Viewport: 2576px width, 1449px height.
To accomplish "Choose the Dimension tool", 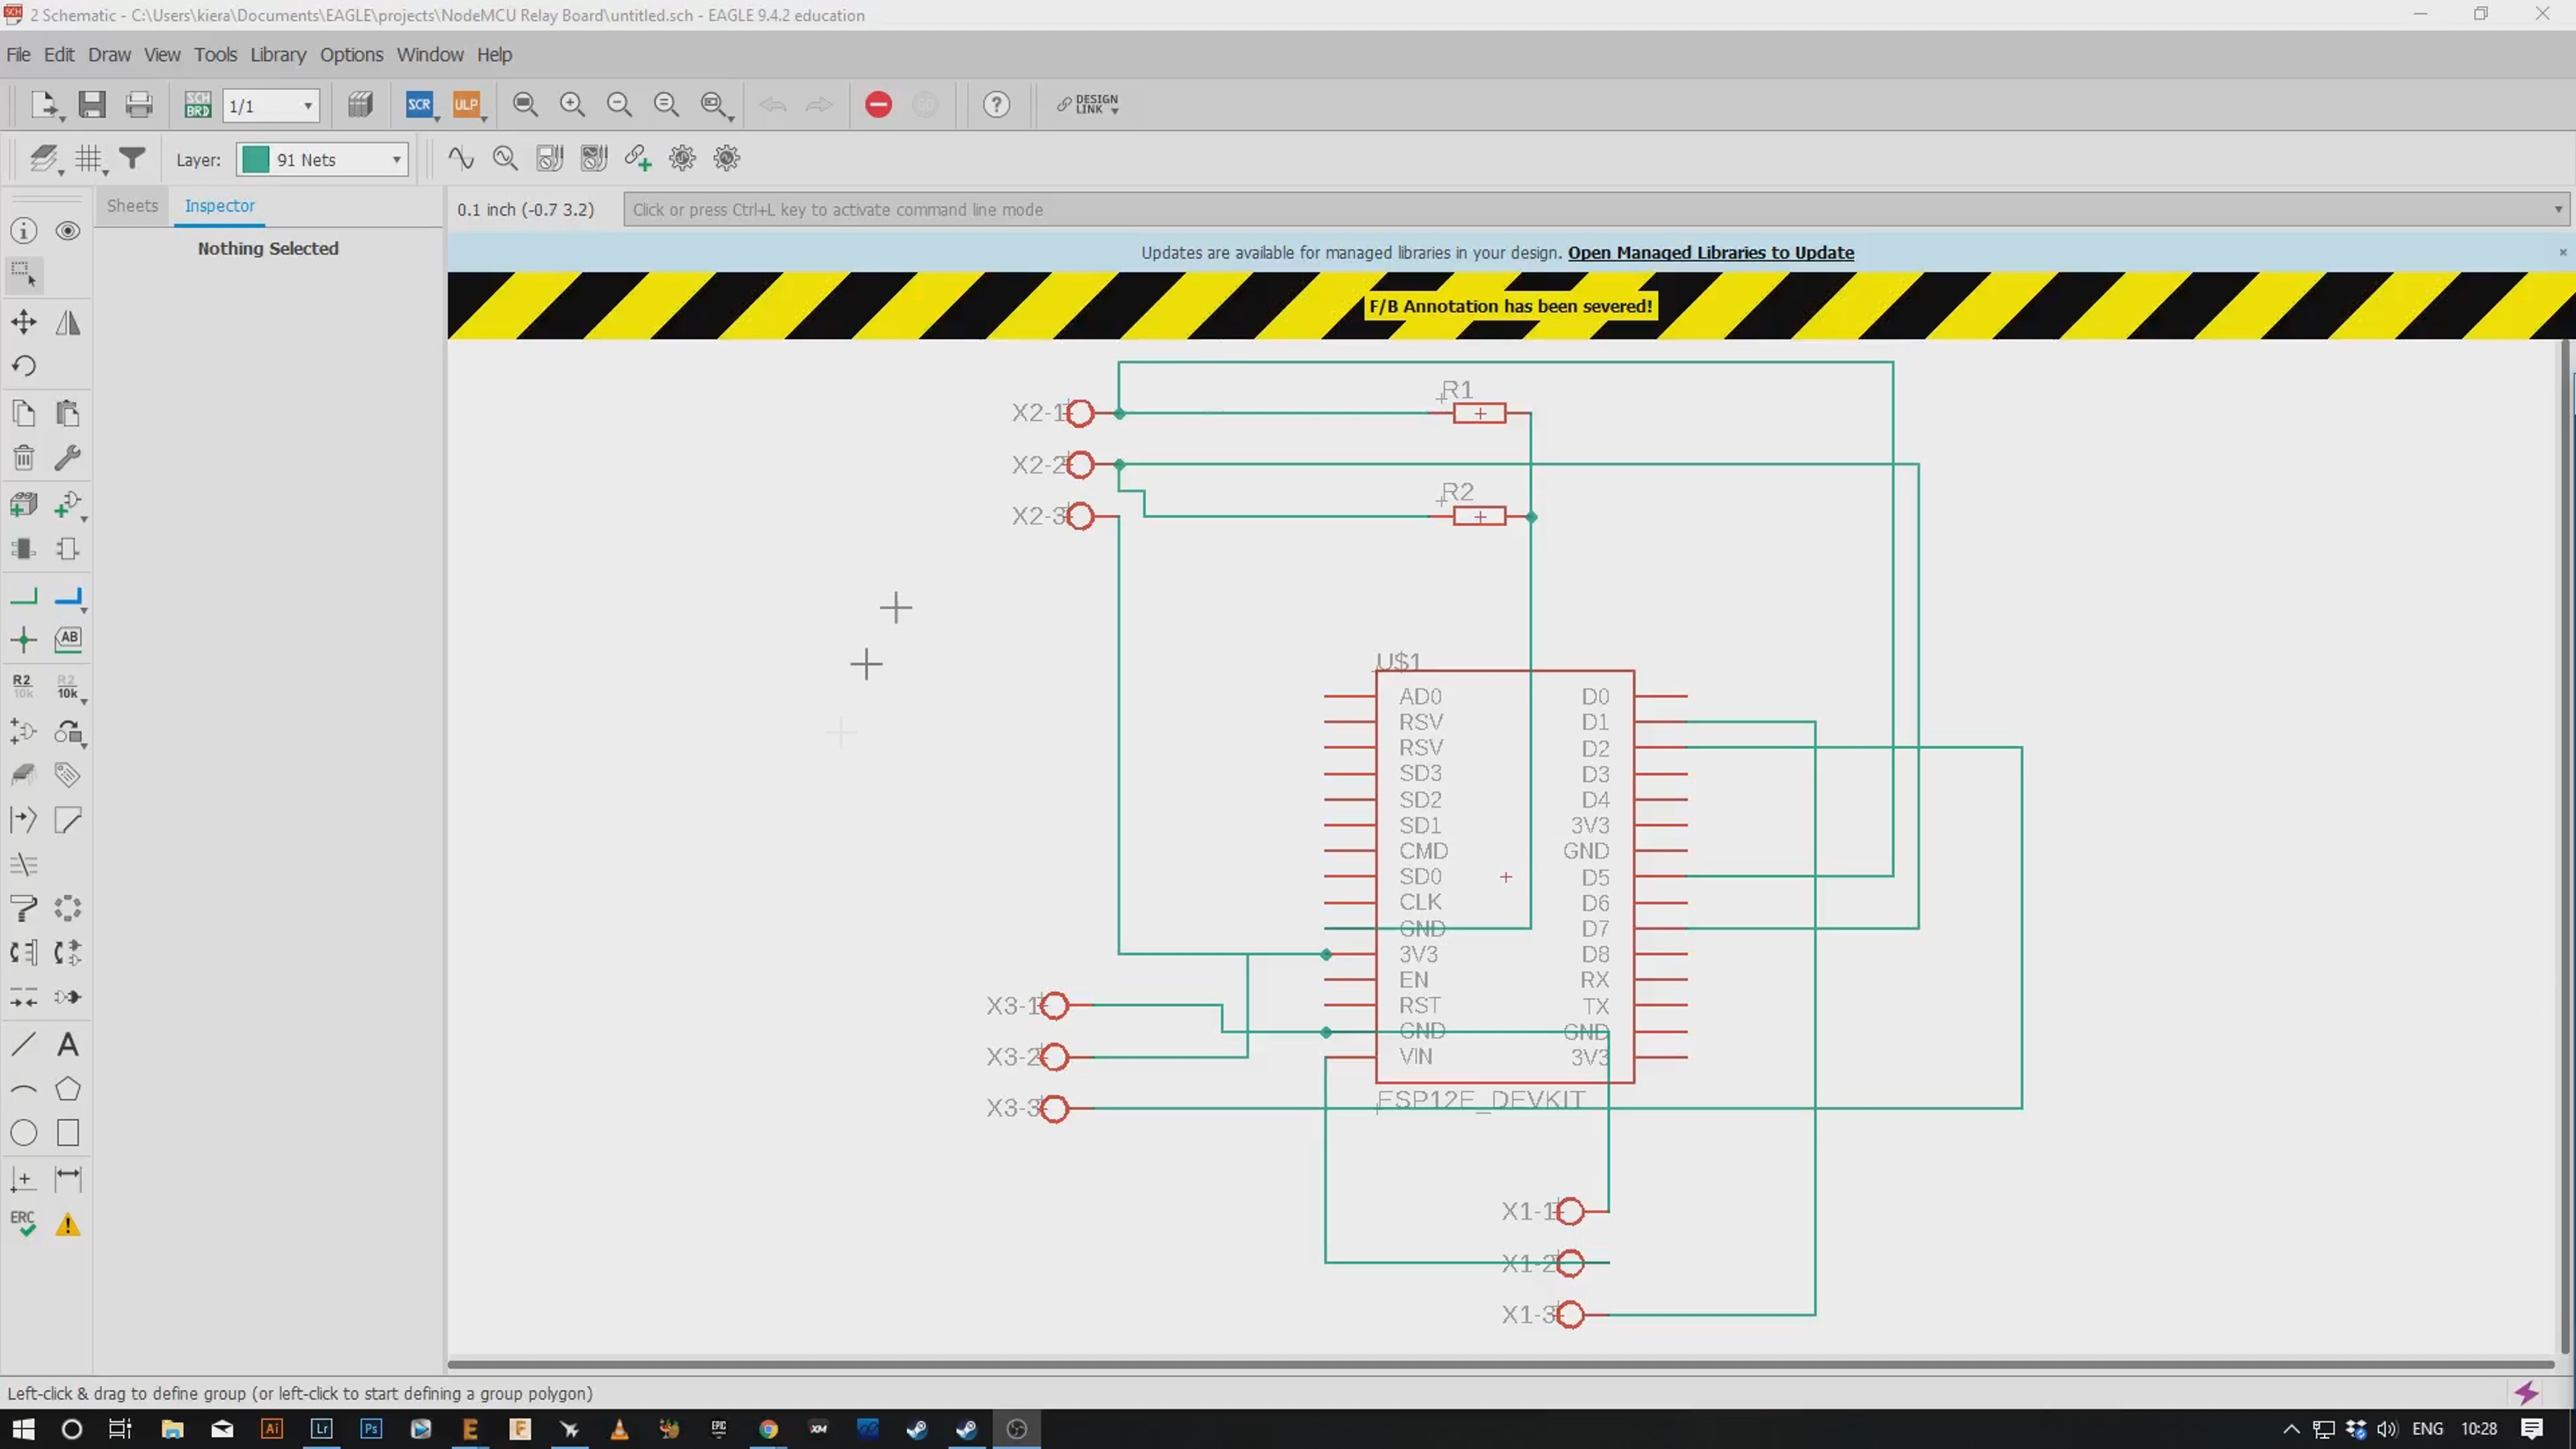I will click(67, 1179).
